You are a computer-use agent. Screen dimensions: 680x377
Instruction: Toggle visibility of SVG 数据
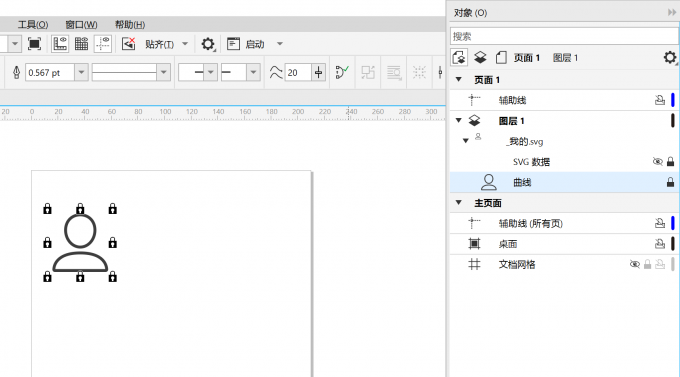click(657, 162)
